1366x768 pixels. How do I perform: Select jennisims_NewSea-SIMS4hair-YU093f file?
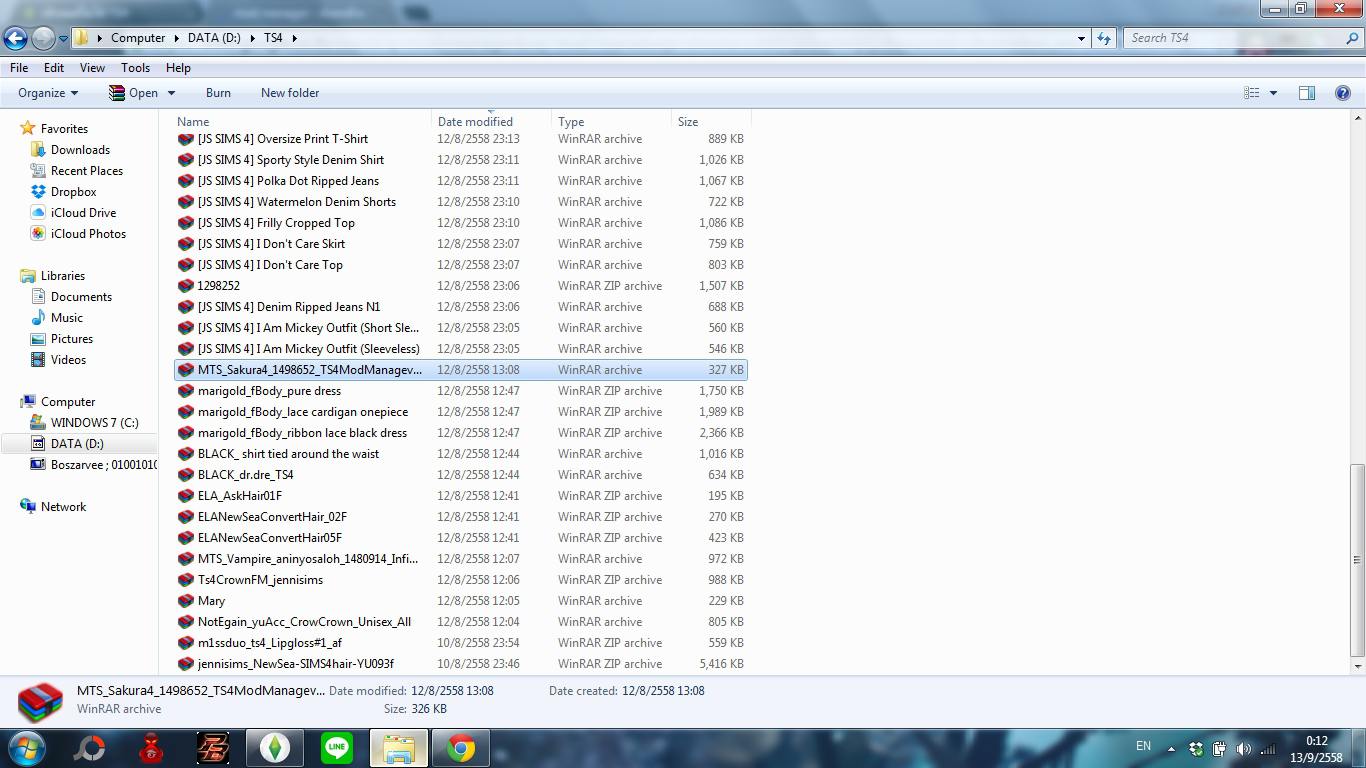tap(296, 664)
